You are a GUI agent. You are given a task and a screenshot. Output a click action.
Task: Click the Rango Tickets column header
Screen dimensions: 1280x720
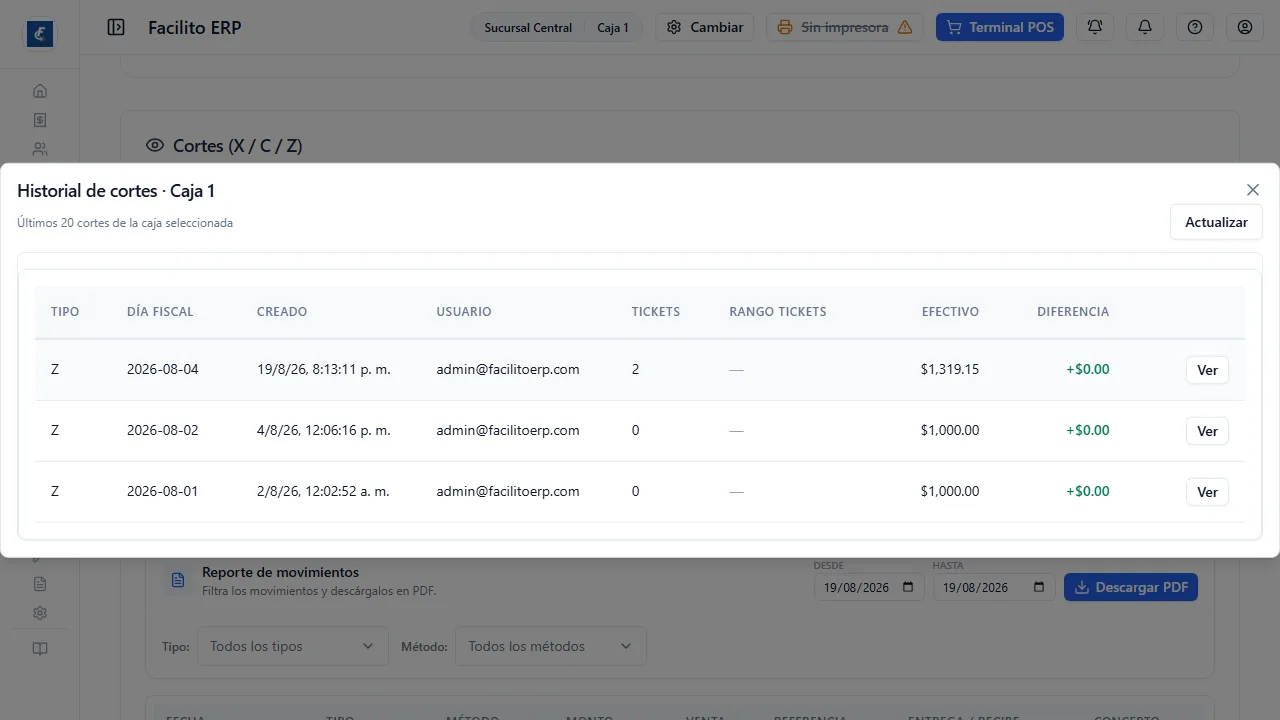coord(778,312)
